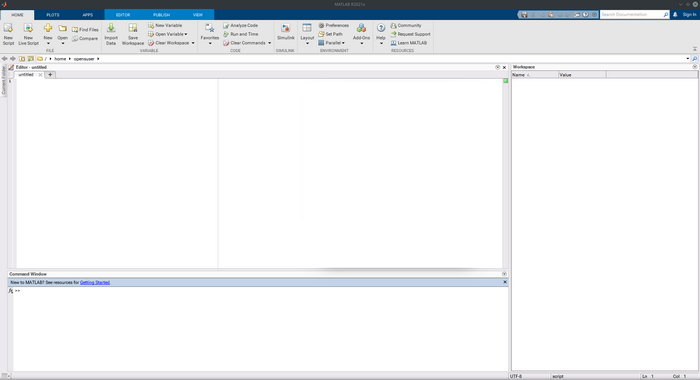Switch to the PUBLISH tab

point(161,15)
